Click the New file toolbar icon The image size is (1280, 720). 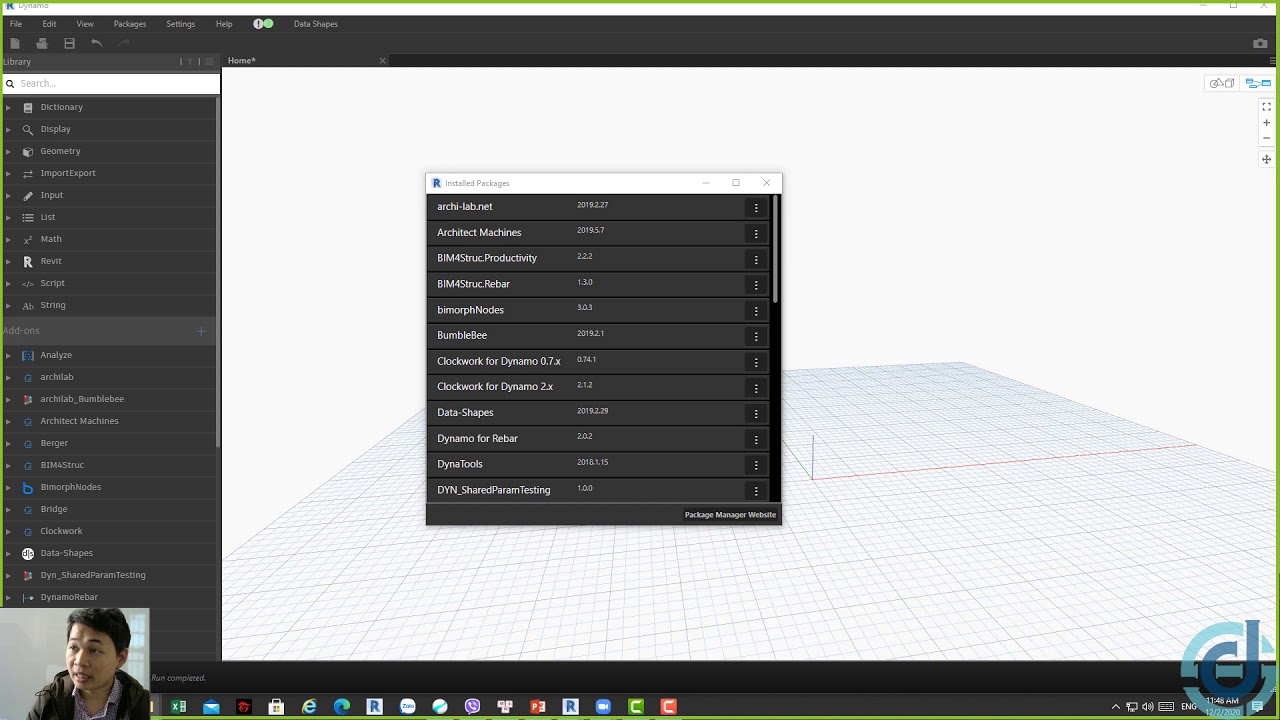(15, 43)
